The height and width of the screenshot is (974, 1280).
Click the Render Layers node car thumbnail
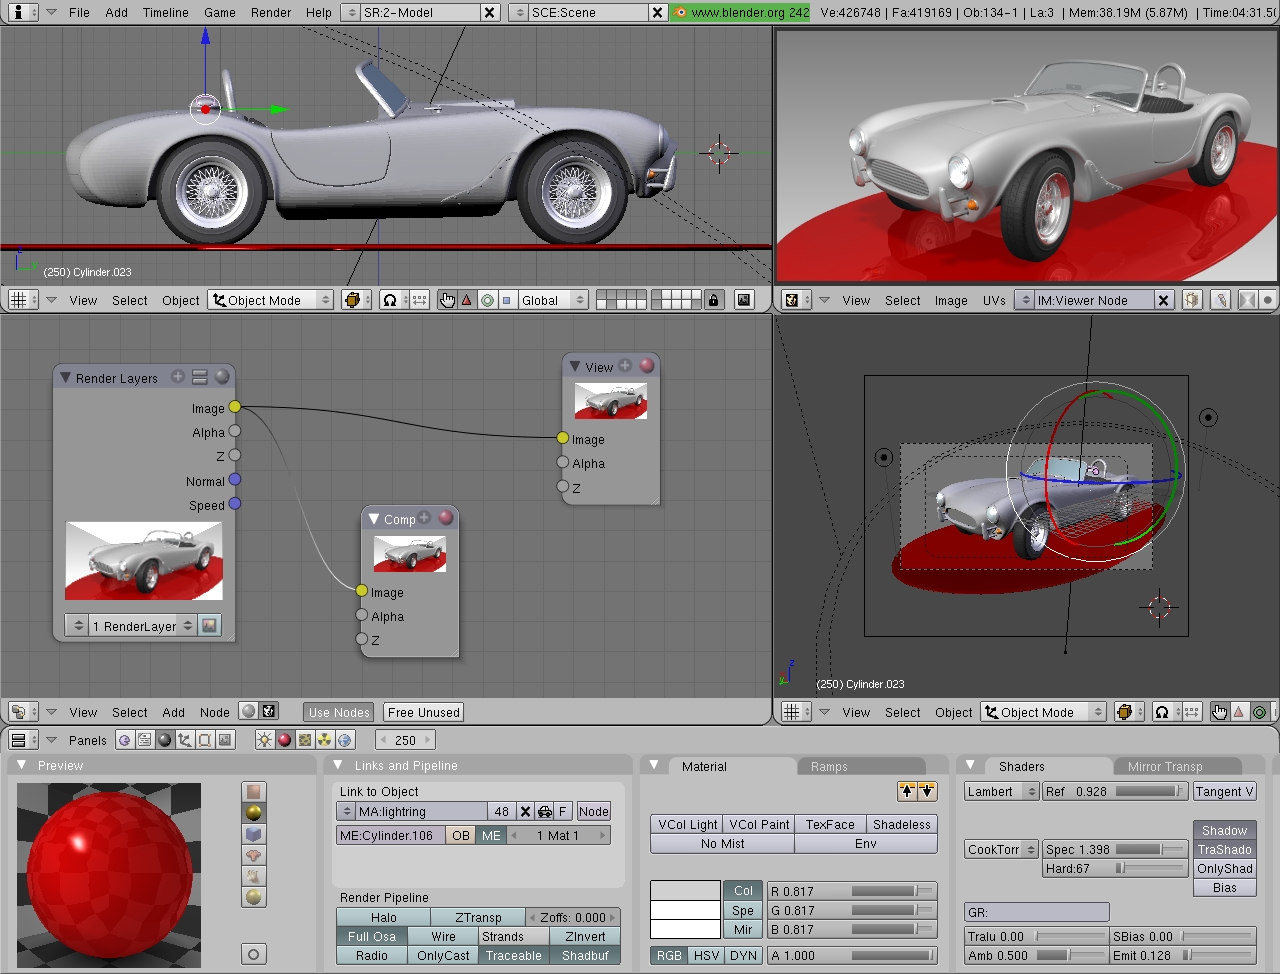coord(144,560)
